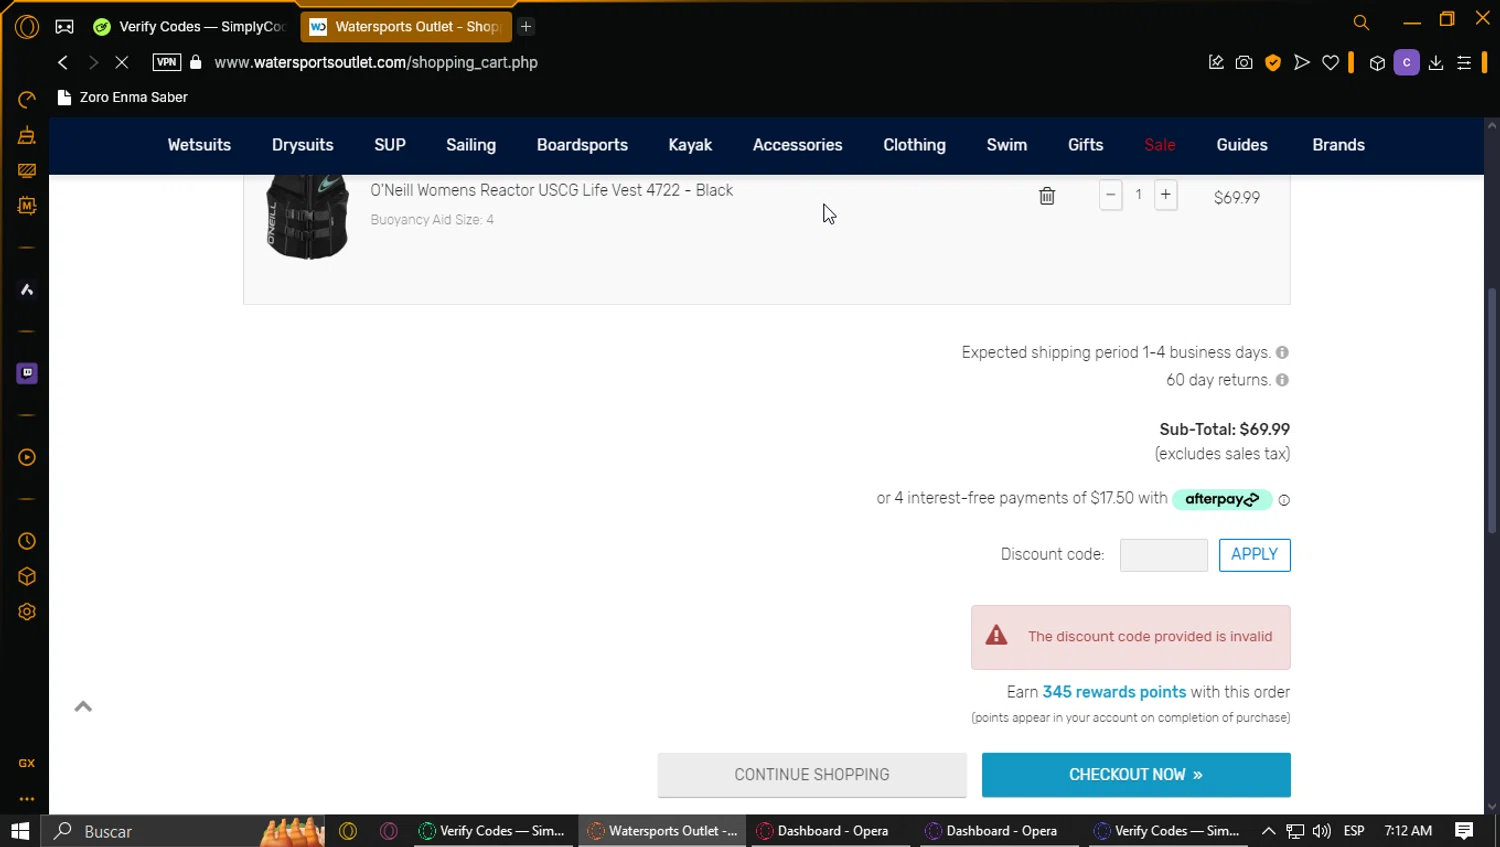Open the Guides menu

click(x=1242, y=145)
